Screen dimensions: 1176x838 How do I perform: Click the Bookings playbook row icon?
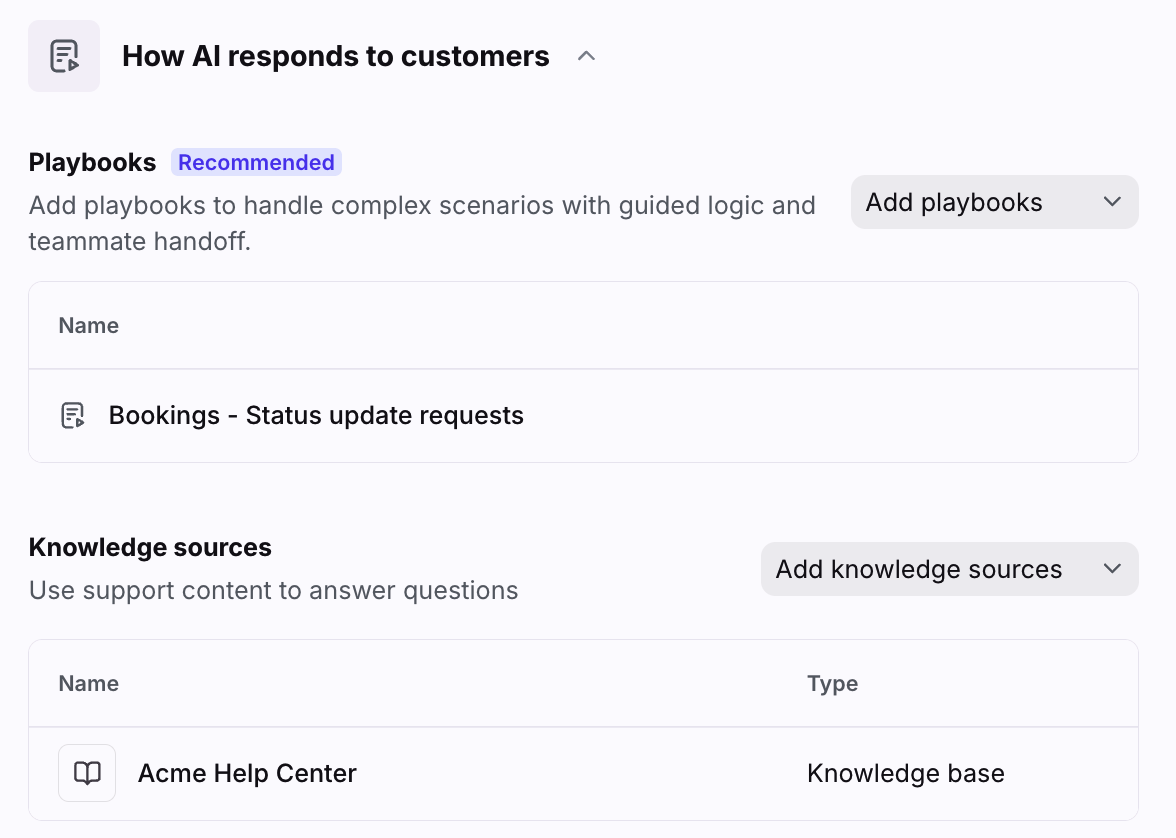(x=73, y=416)
